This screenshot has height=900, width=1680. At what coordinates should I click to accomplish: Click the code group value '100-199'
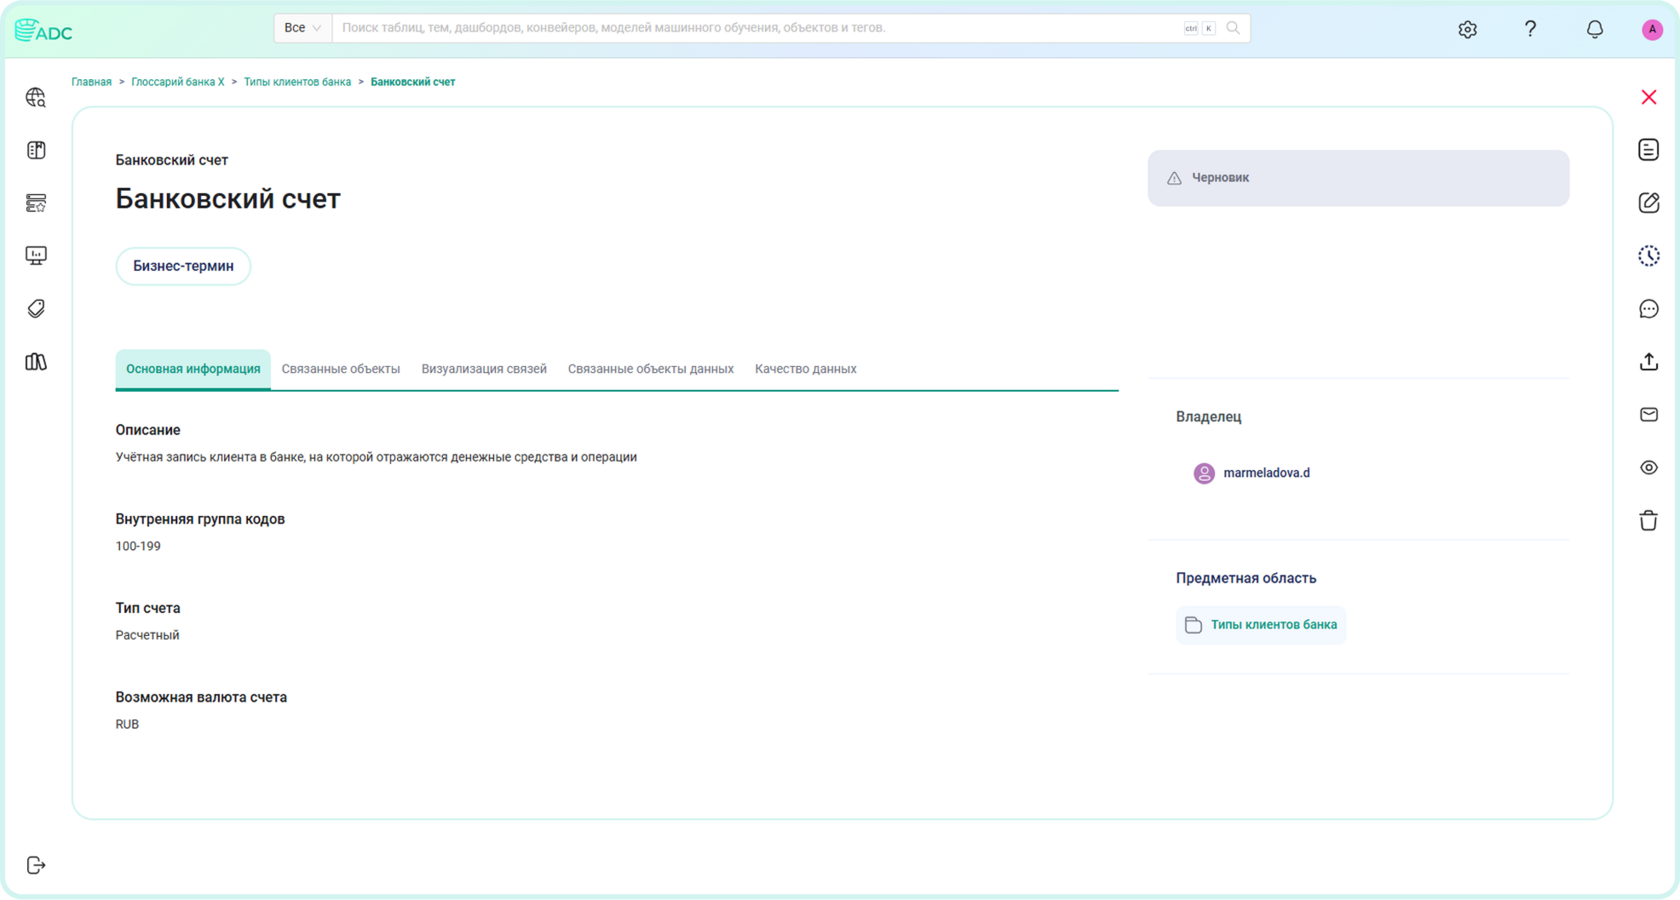click(138, 546)
